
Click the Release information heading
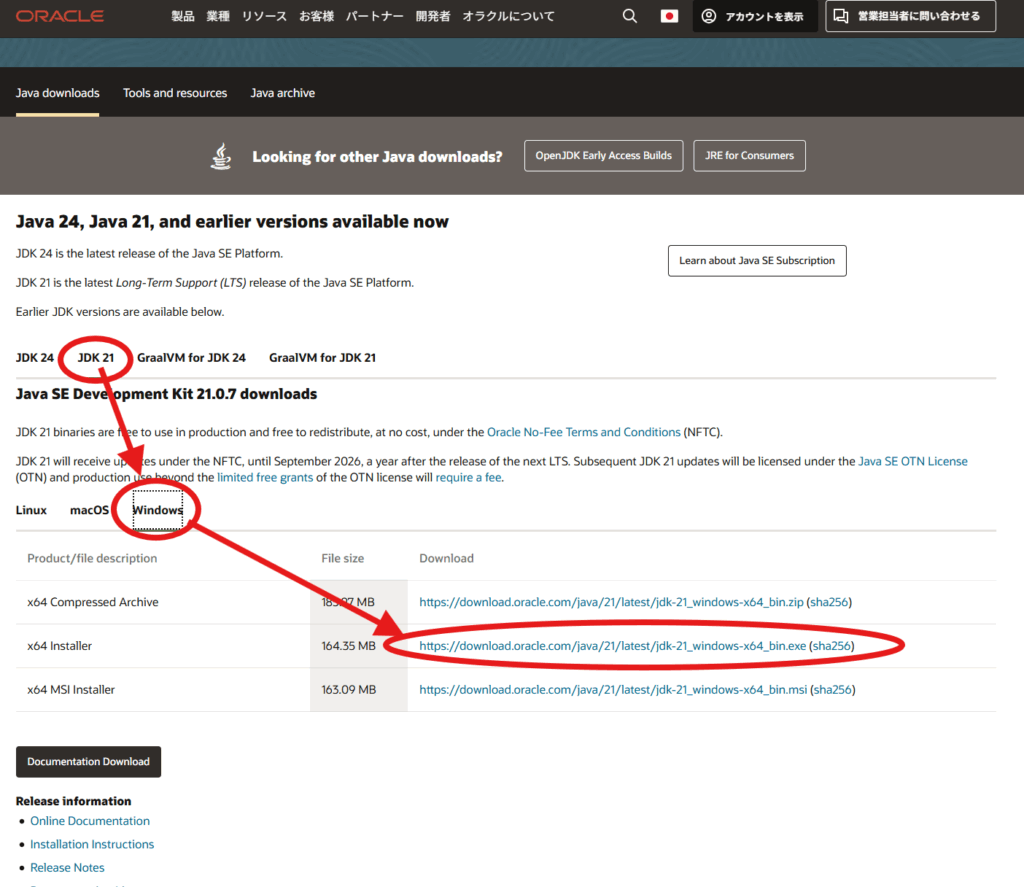click(x=73, y=801)
